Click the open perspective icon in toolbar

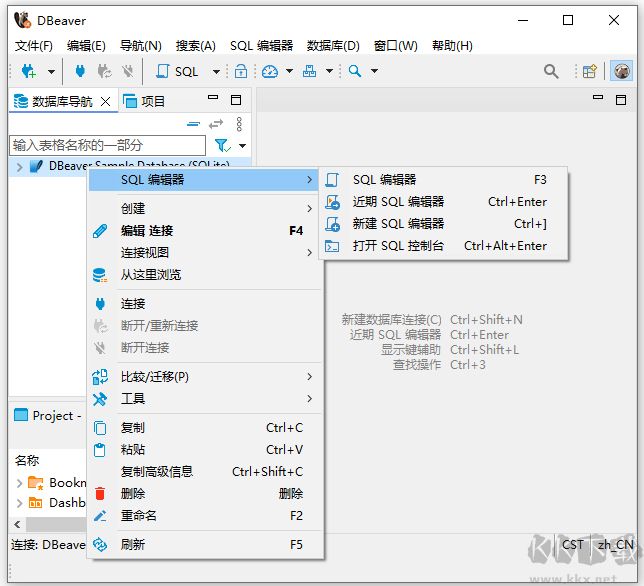point(589,71)
